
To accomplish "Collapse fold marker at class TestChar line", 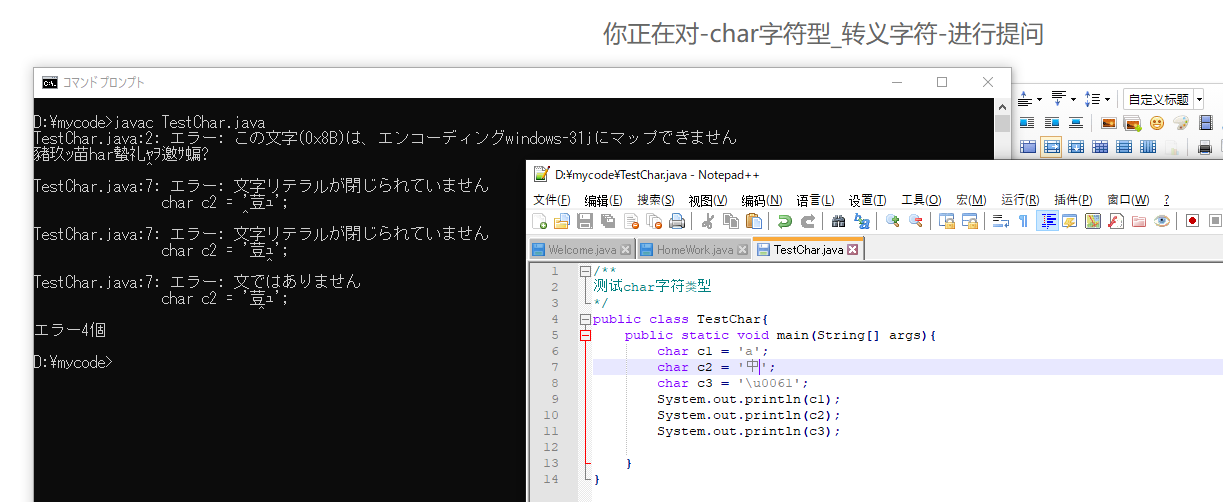I will 585,319.
